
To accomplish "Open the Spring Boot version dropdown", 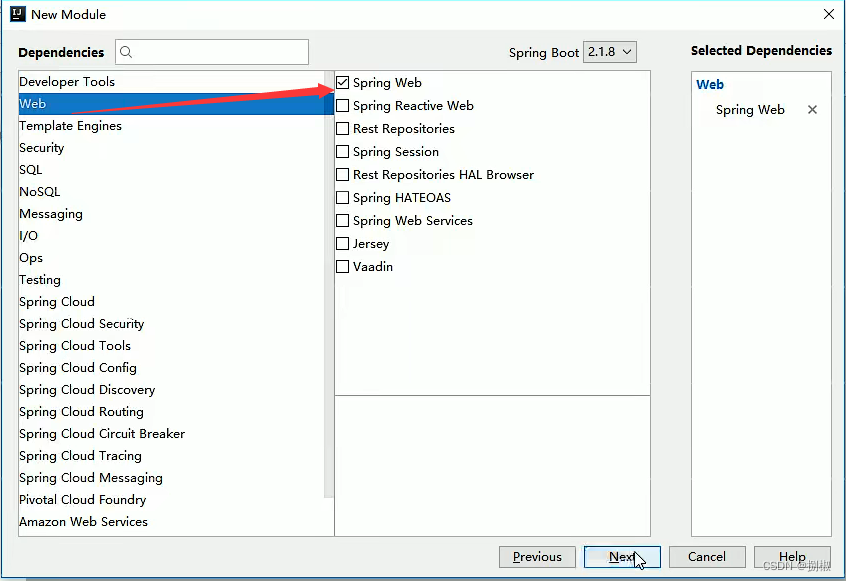I will pos(610,52).
